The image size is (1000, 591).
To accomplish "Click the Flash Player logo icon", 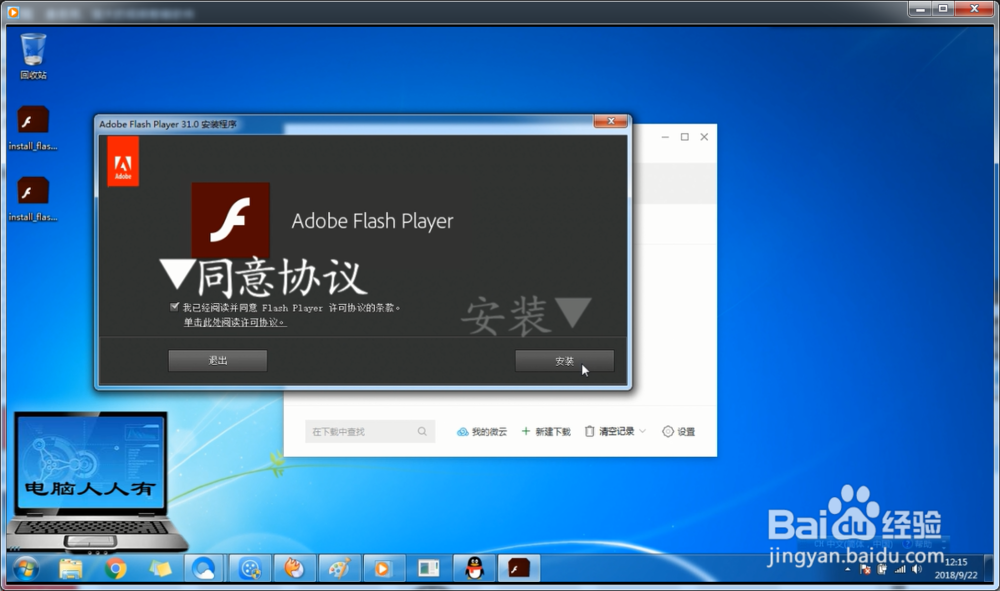I will pyautogui.click(x=231, y=221).
